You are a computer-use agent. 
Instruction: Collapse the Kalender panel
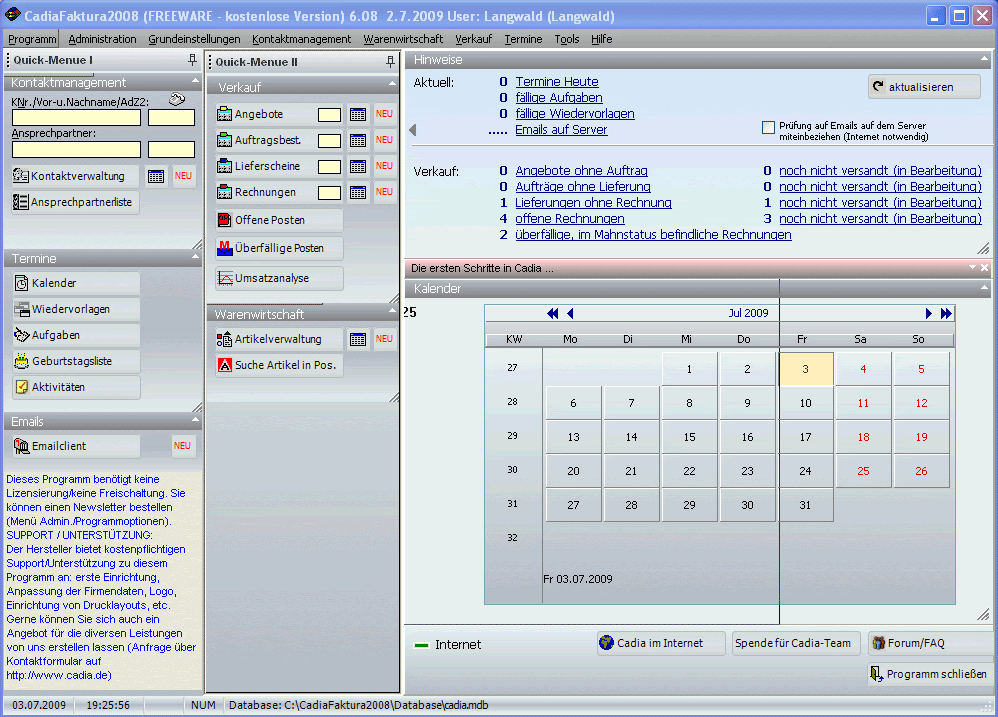click(984, 288)
